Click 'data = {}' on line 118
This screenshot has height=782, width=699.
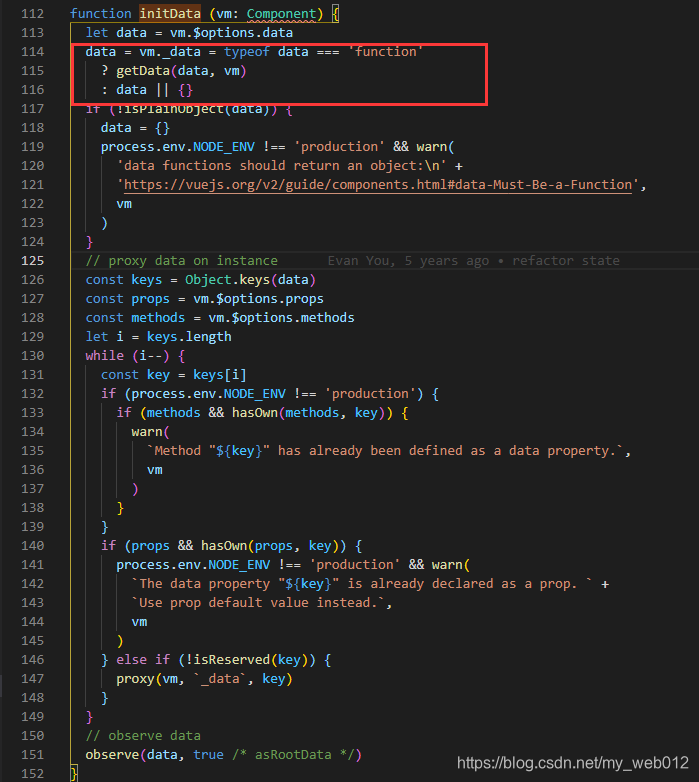tap(136, 128)
